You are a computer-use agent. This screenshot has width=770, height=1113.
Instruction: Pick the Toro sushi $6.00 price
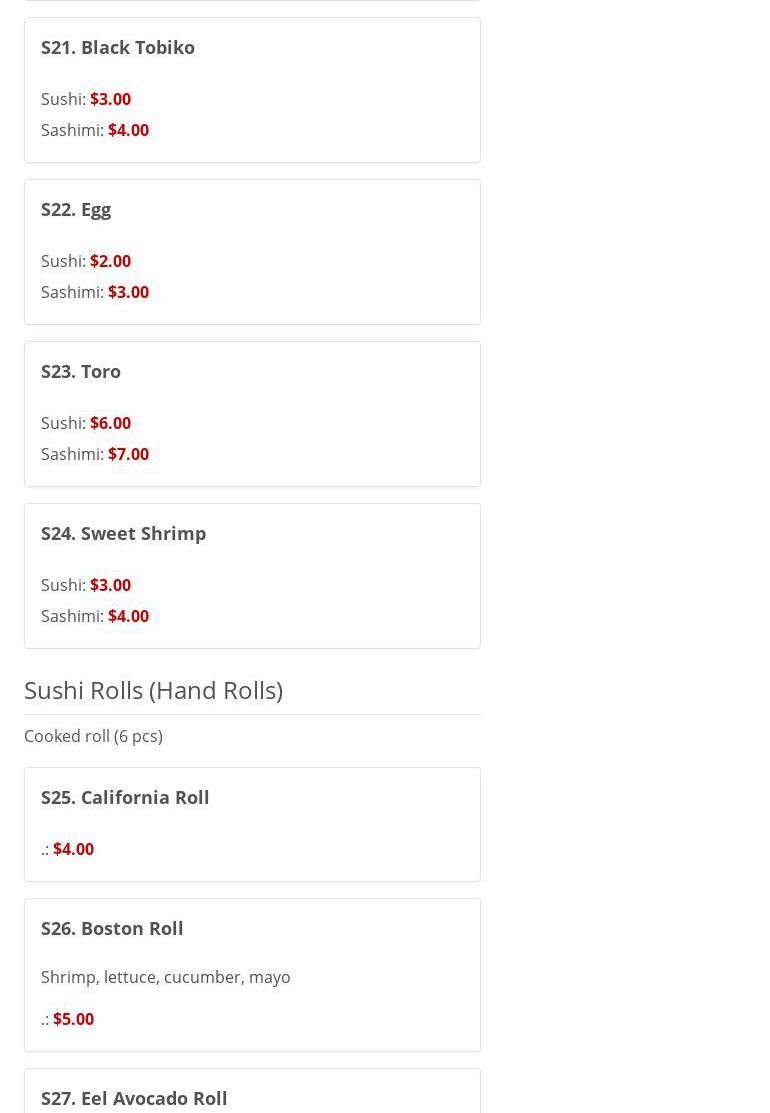[x=110, y=423]
